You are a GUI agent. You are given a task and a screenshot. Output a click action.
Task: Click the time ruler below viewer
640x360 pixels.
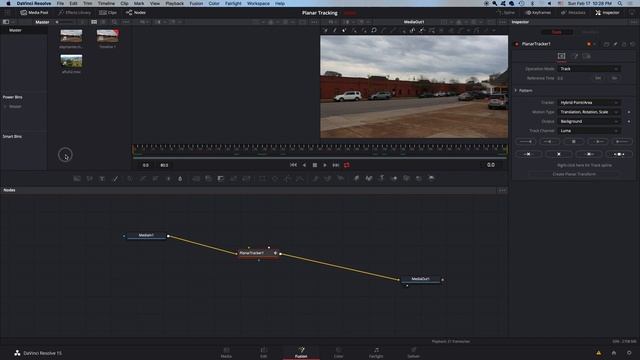click(320, 149)
